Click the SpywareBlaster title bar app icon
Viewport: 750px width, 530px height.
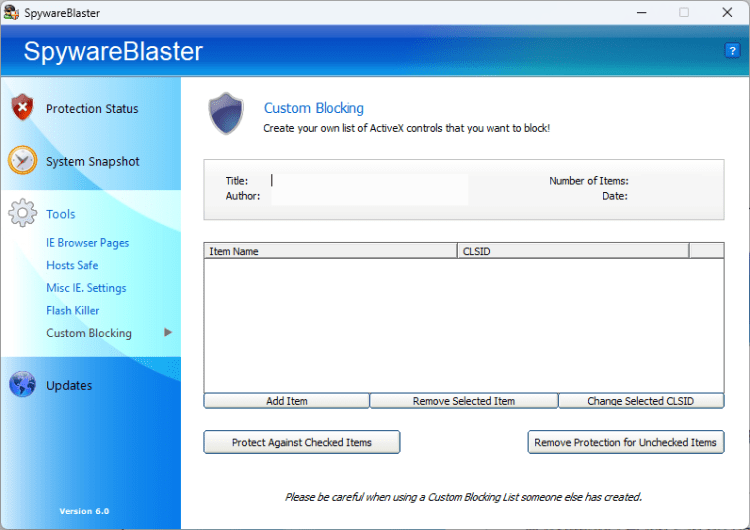(11, 12)
